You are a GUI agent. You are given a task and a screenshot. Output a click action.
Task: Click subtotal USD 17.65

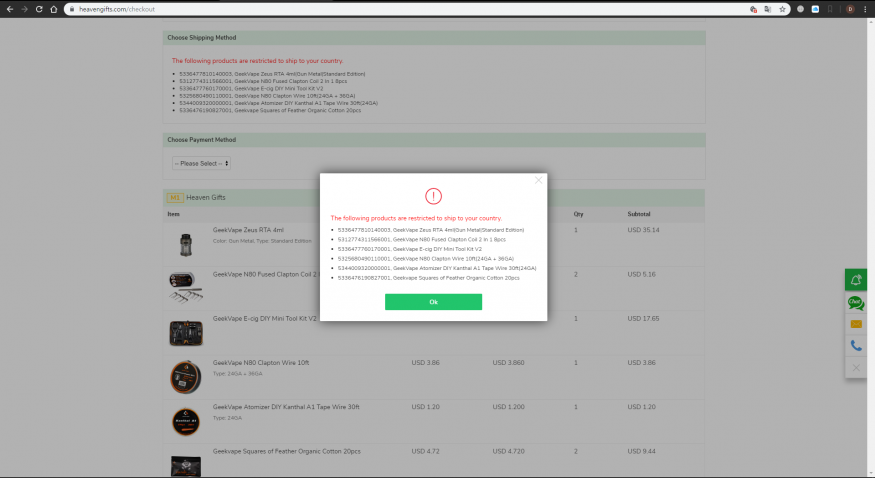[x=643, y=318]
